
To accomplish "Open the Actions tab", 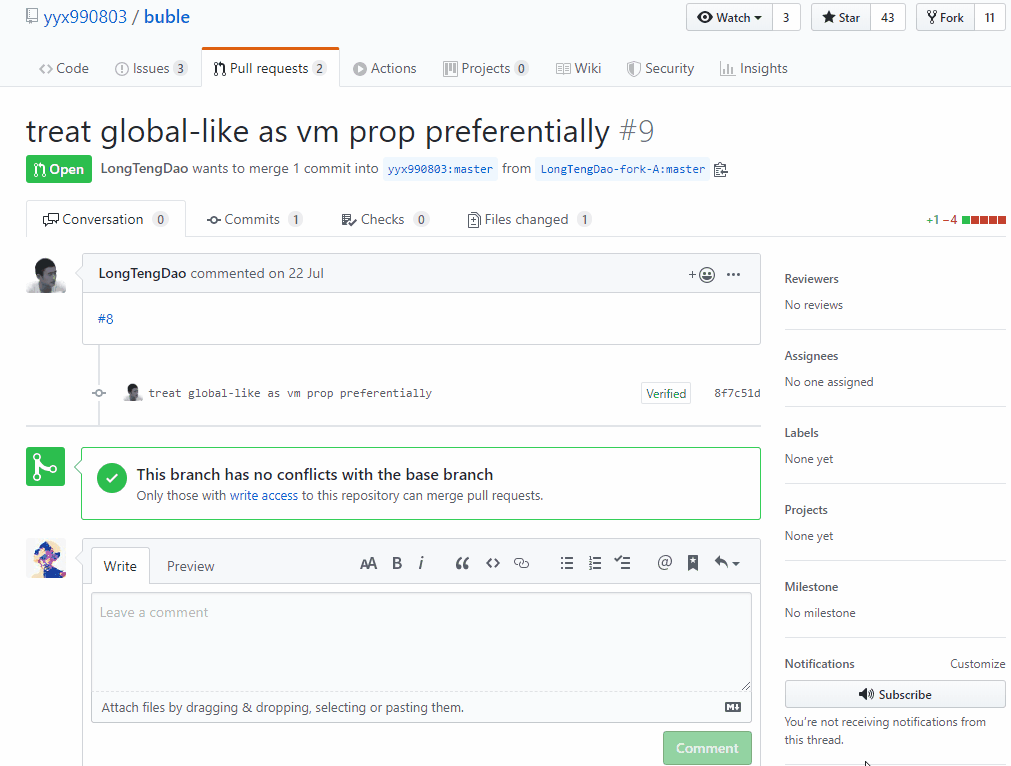I will tap(385, 68).
